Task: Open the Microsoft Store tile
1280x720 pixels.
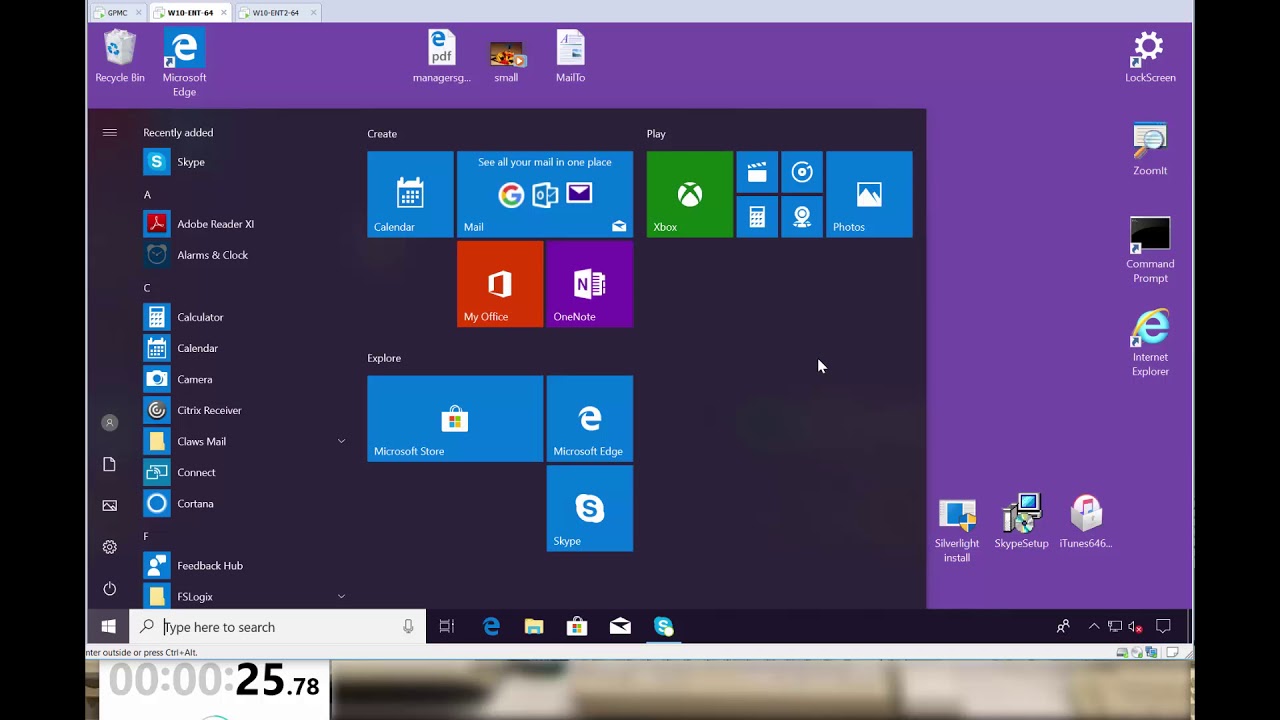Action: coord(455,418)
